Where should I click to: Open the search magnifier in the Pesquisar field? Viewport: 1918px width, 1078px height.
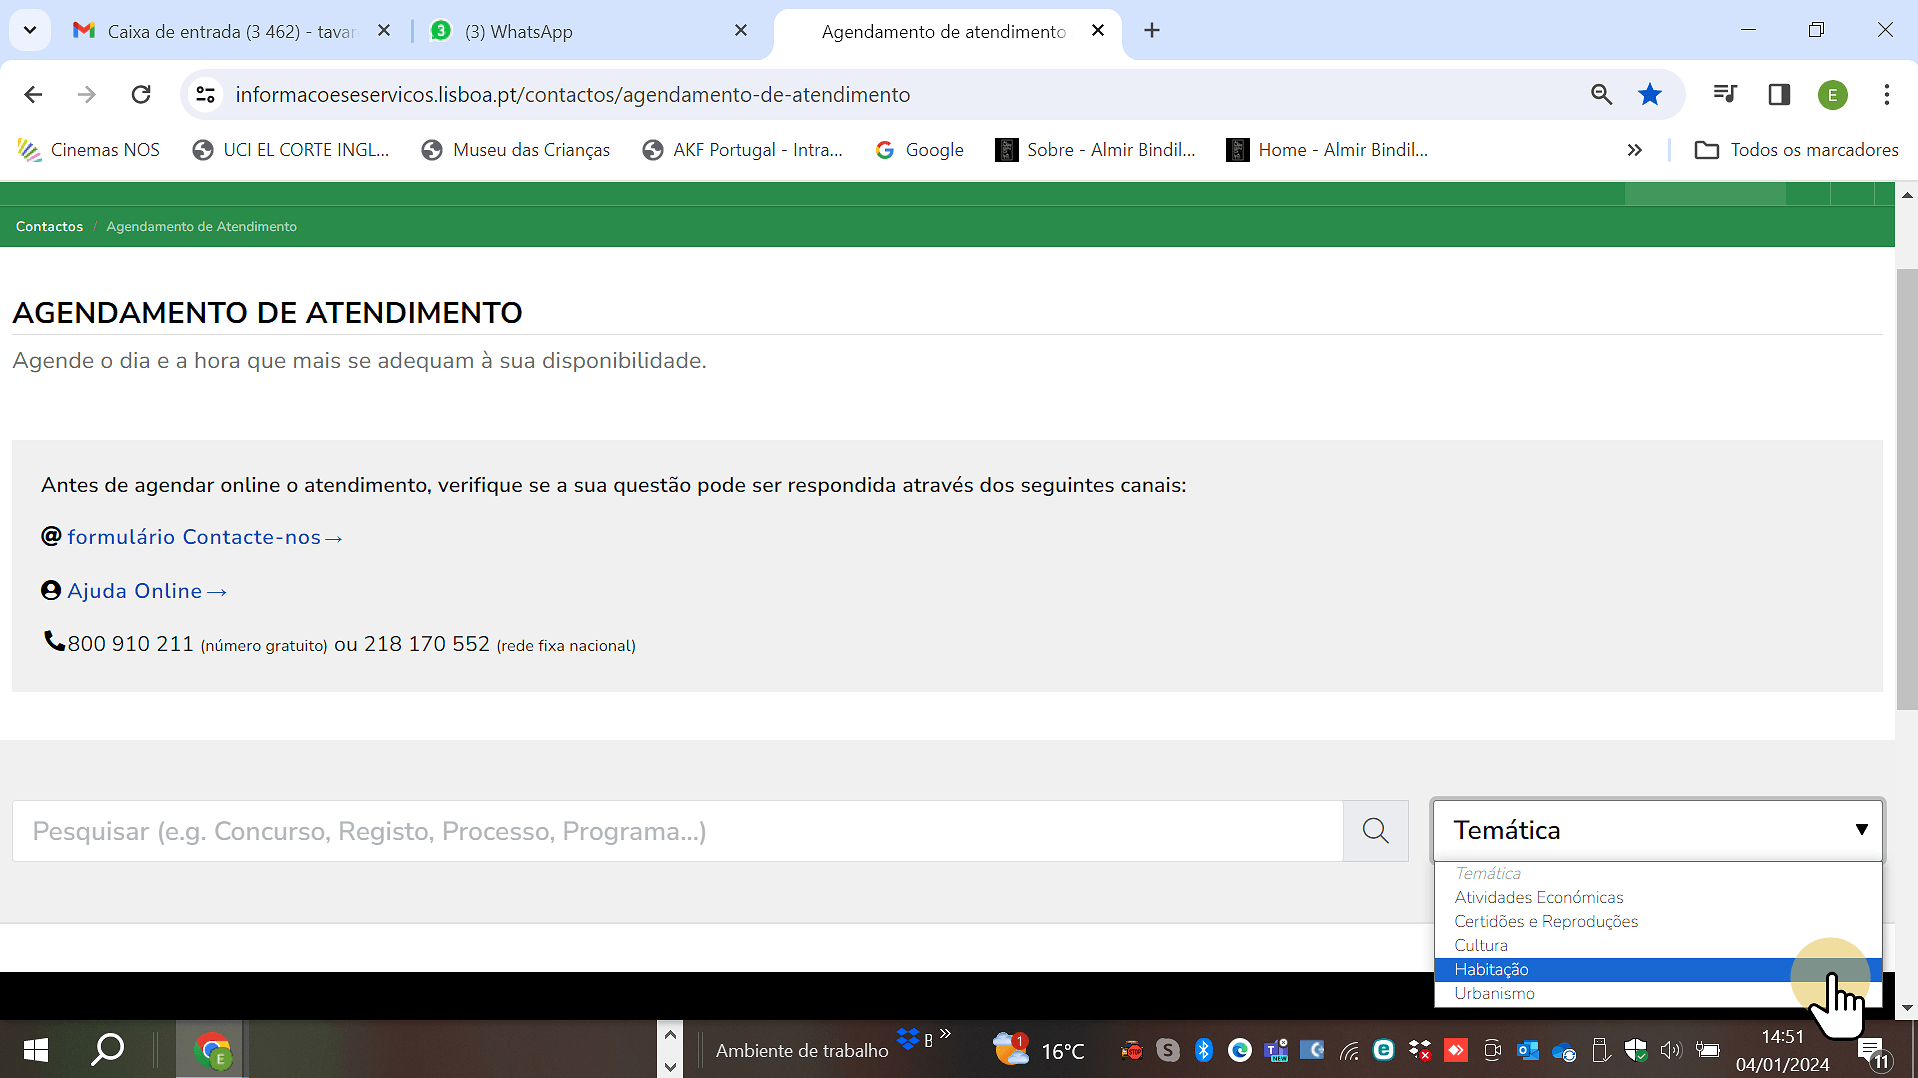pos(1374,830)
